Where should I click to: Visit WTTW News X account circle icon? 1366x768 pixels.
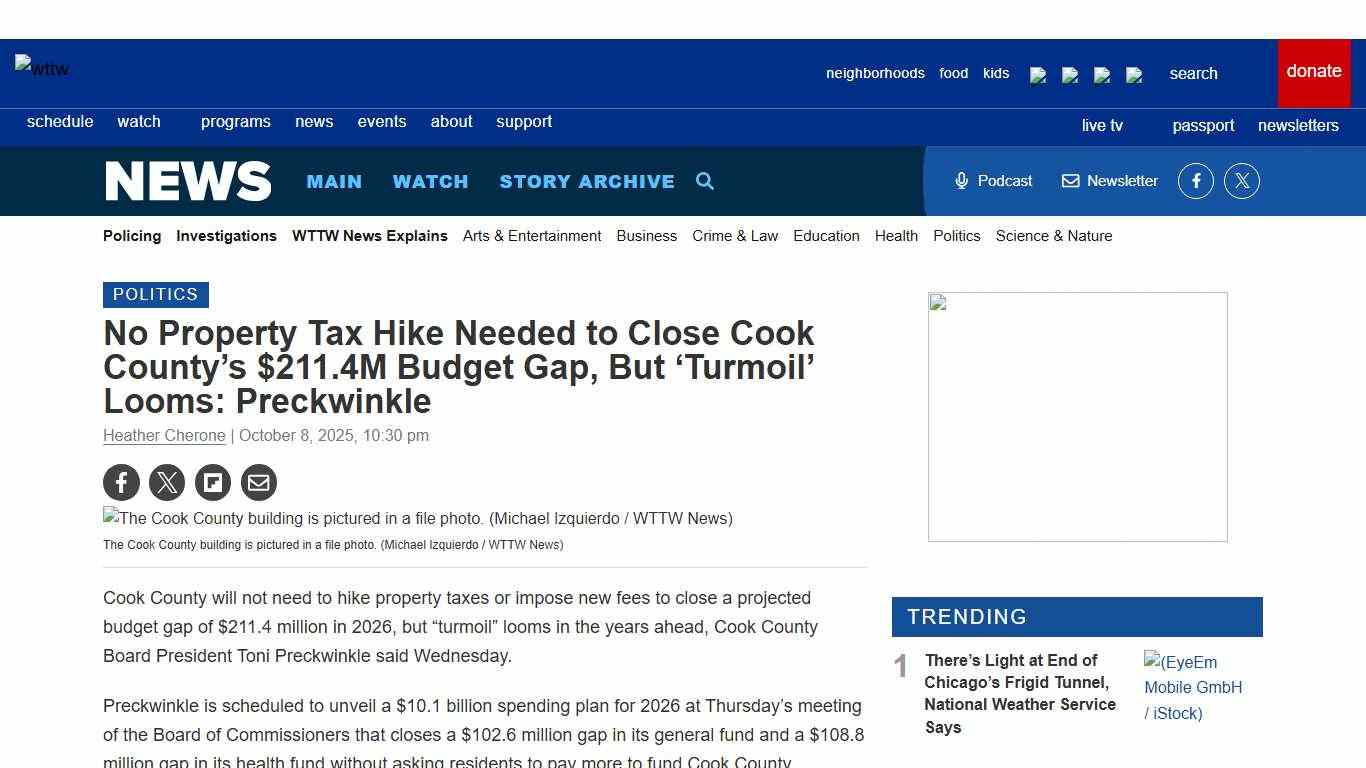pyautogui.click(x=1242, y=181)
